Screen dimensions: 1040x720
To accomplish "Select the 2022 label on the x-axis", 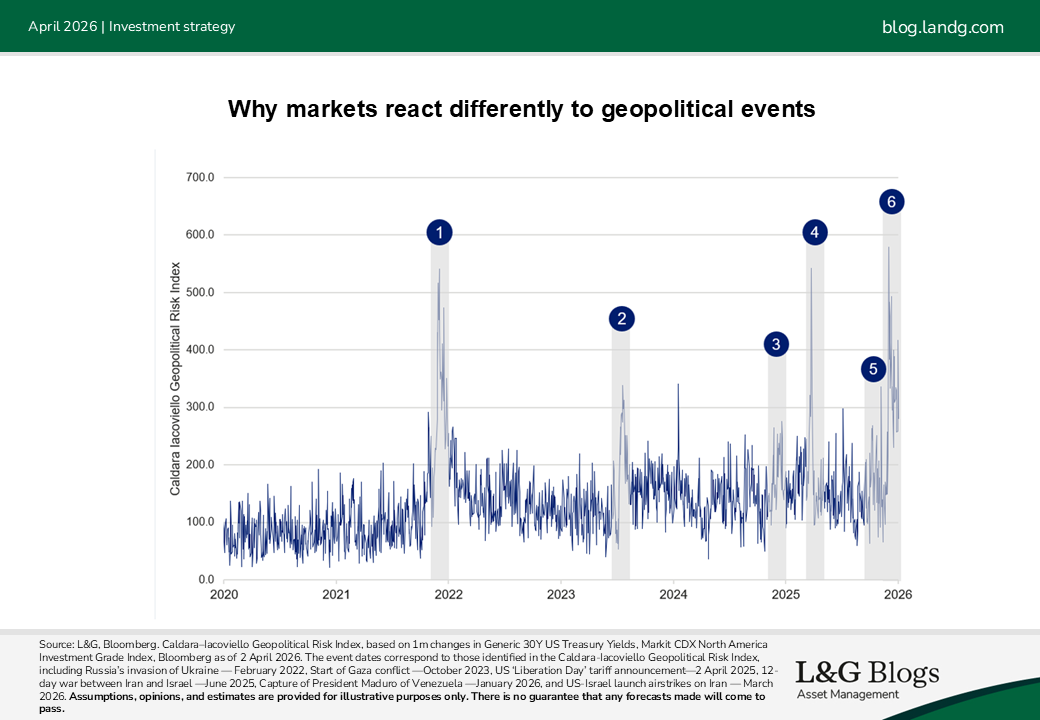I will [x=448, y=594].
